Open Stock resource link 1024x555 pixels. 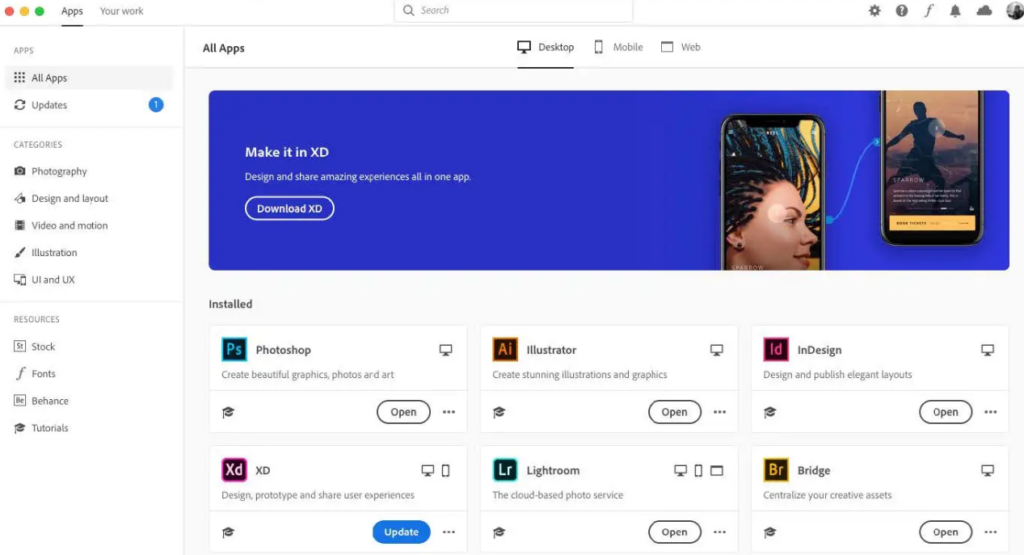point(35,347)
